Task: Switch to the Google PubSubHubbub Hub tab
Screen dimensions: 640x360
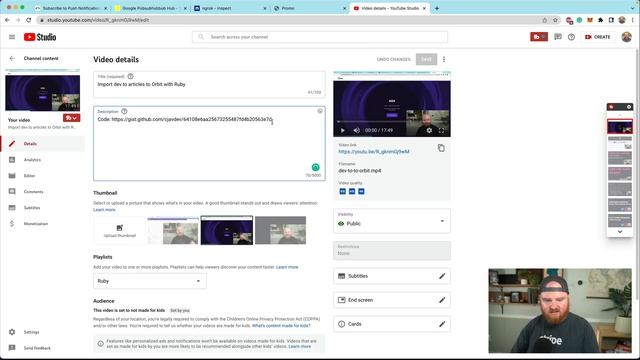Action: point(149,8)
